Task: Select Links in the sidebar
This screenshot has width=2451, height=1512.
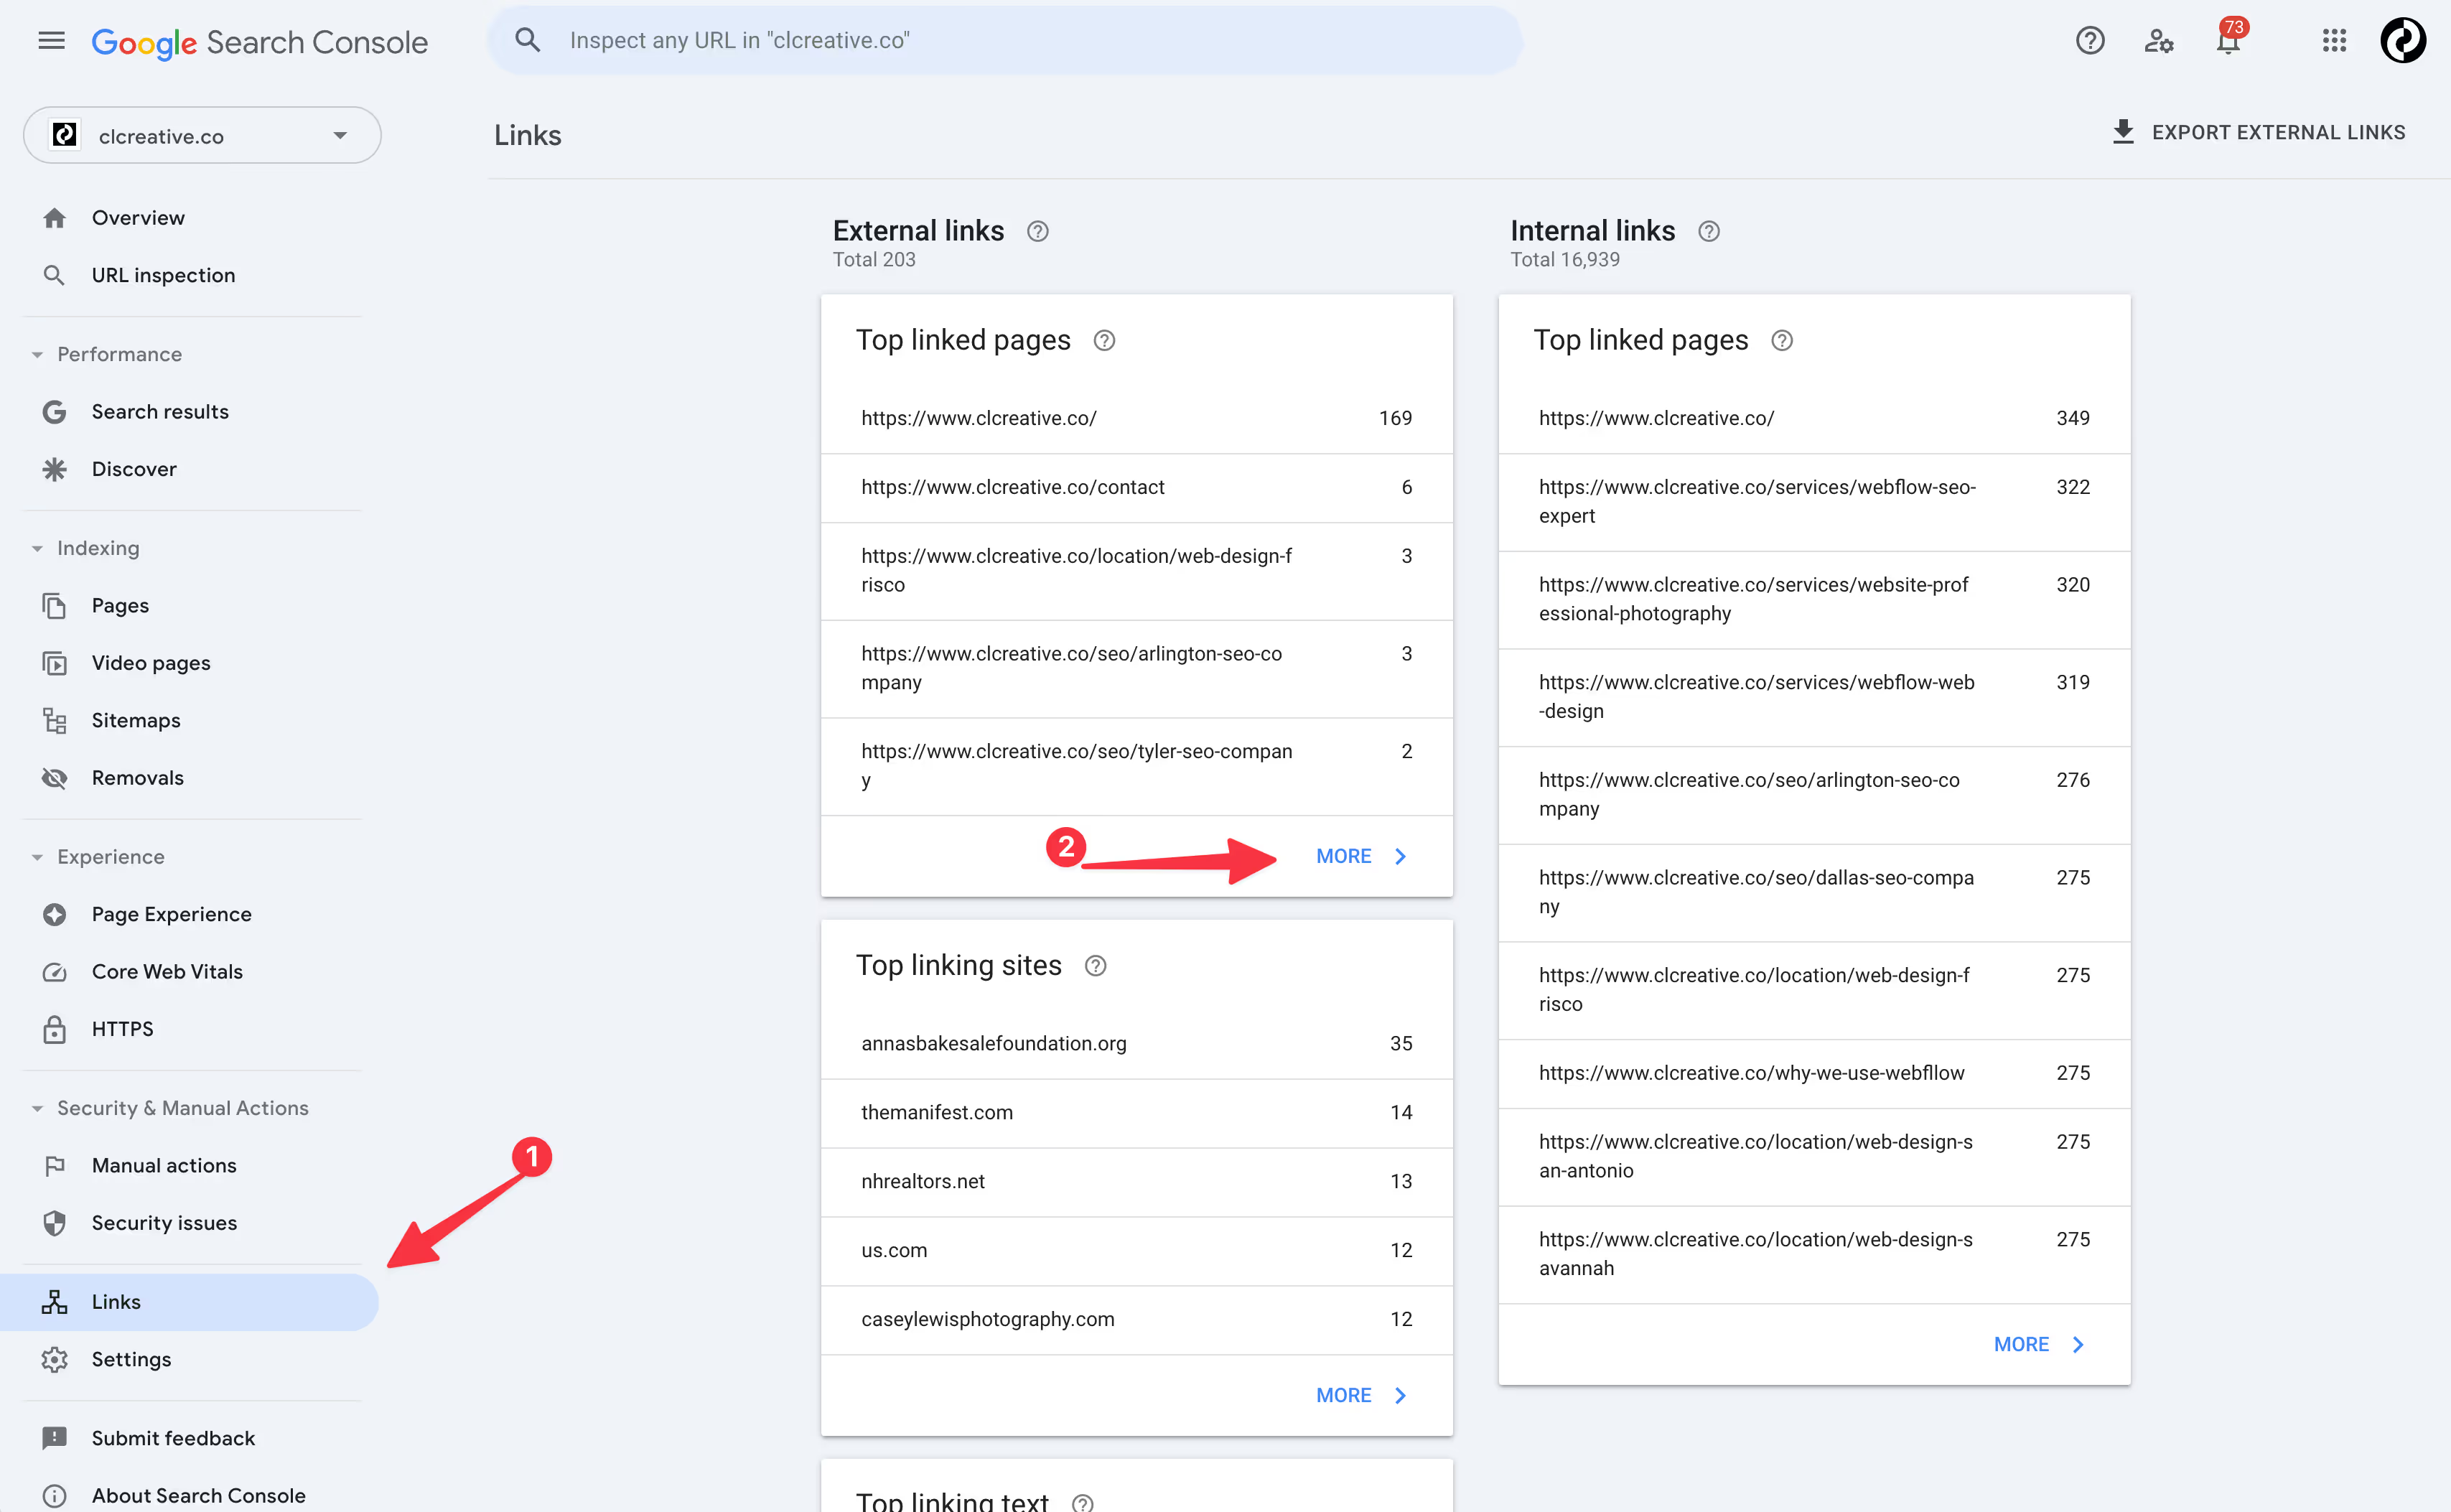Action: (189, 1301)
